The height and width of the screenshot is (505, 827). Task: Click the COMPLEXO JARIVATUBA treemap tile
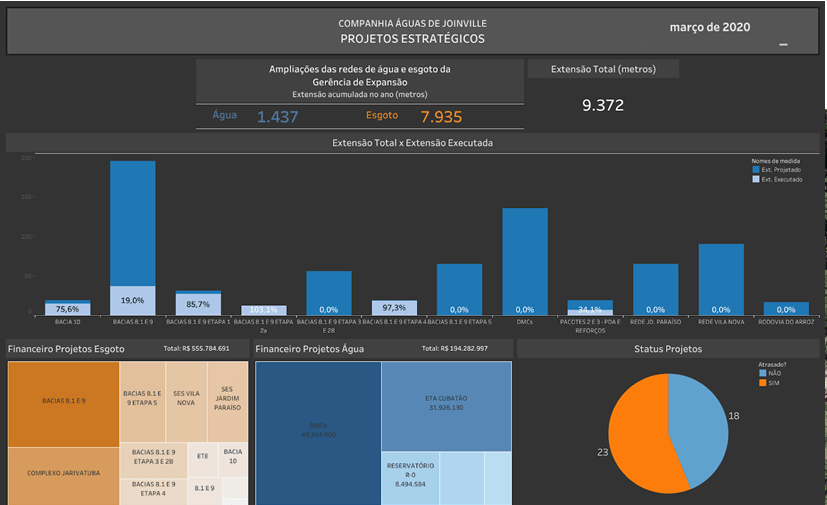pos(63,475)
